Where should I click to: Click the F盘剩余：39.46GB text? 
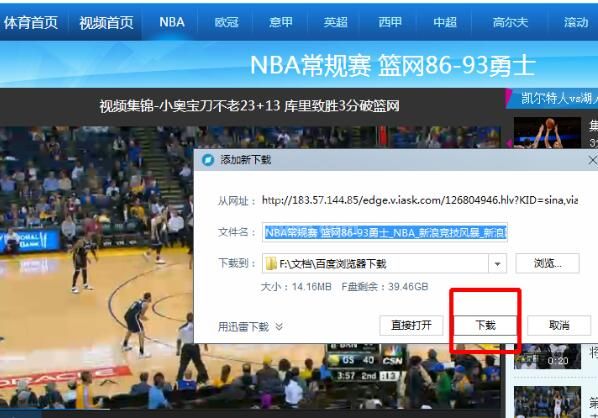[384, 286]
